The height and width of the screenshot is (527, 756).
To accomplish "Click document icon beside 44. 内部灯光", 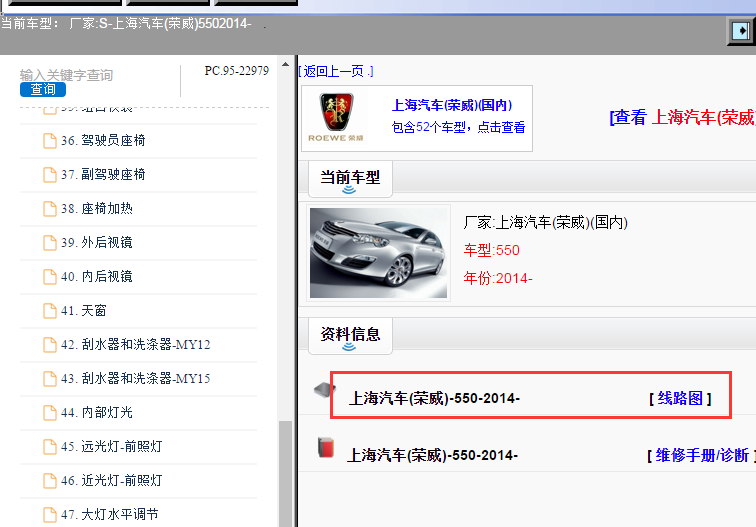I will pyautogui.click(x=50, y=413).
